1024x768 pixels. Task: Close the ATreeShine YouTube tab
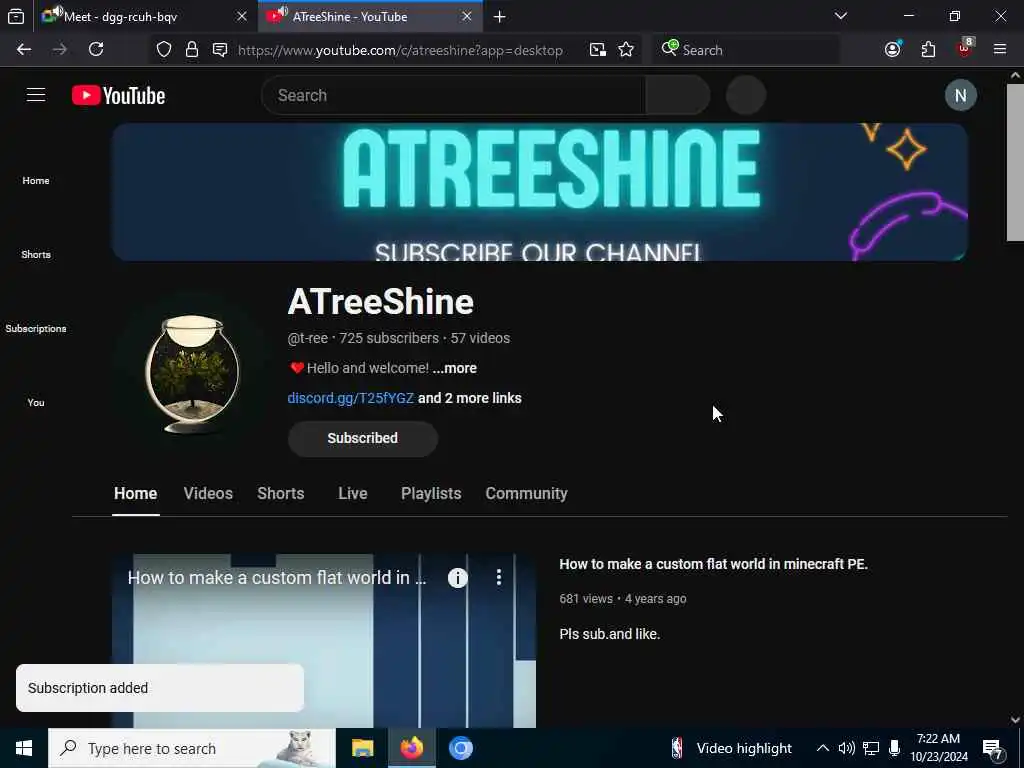(x=467, y=17)
